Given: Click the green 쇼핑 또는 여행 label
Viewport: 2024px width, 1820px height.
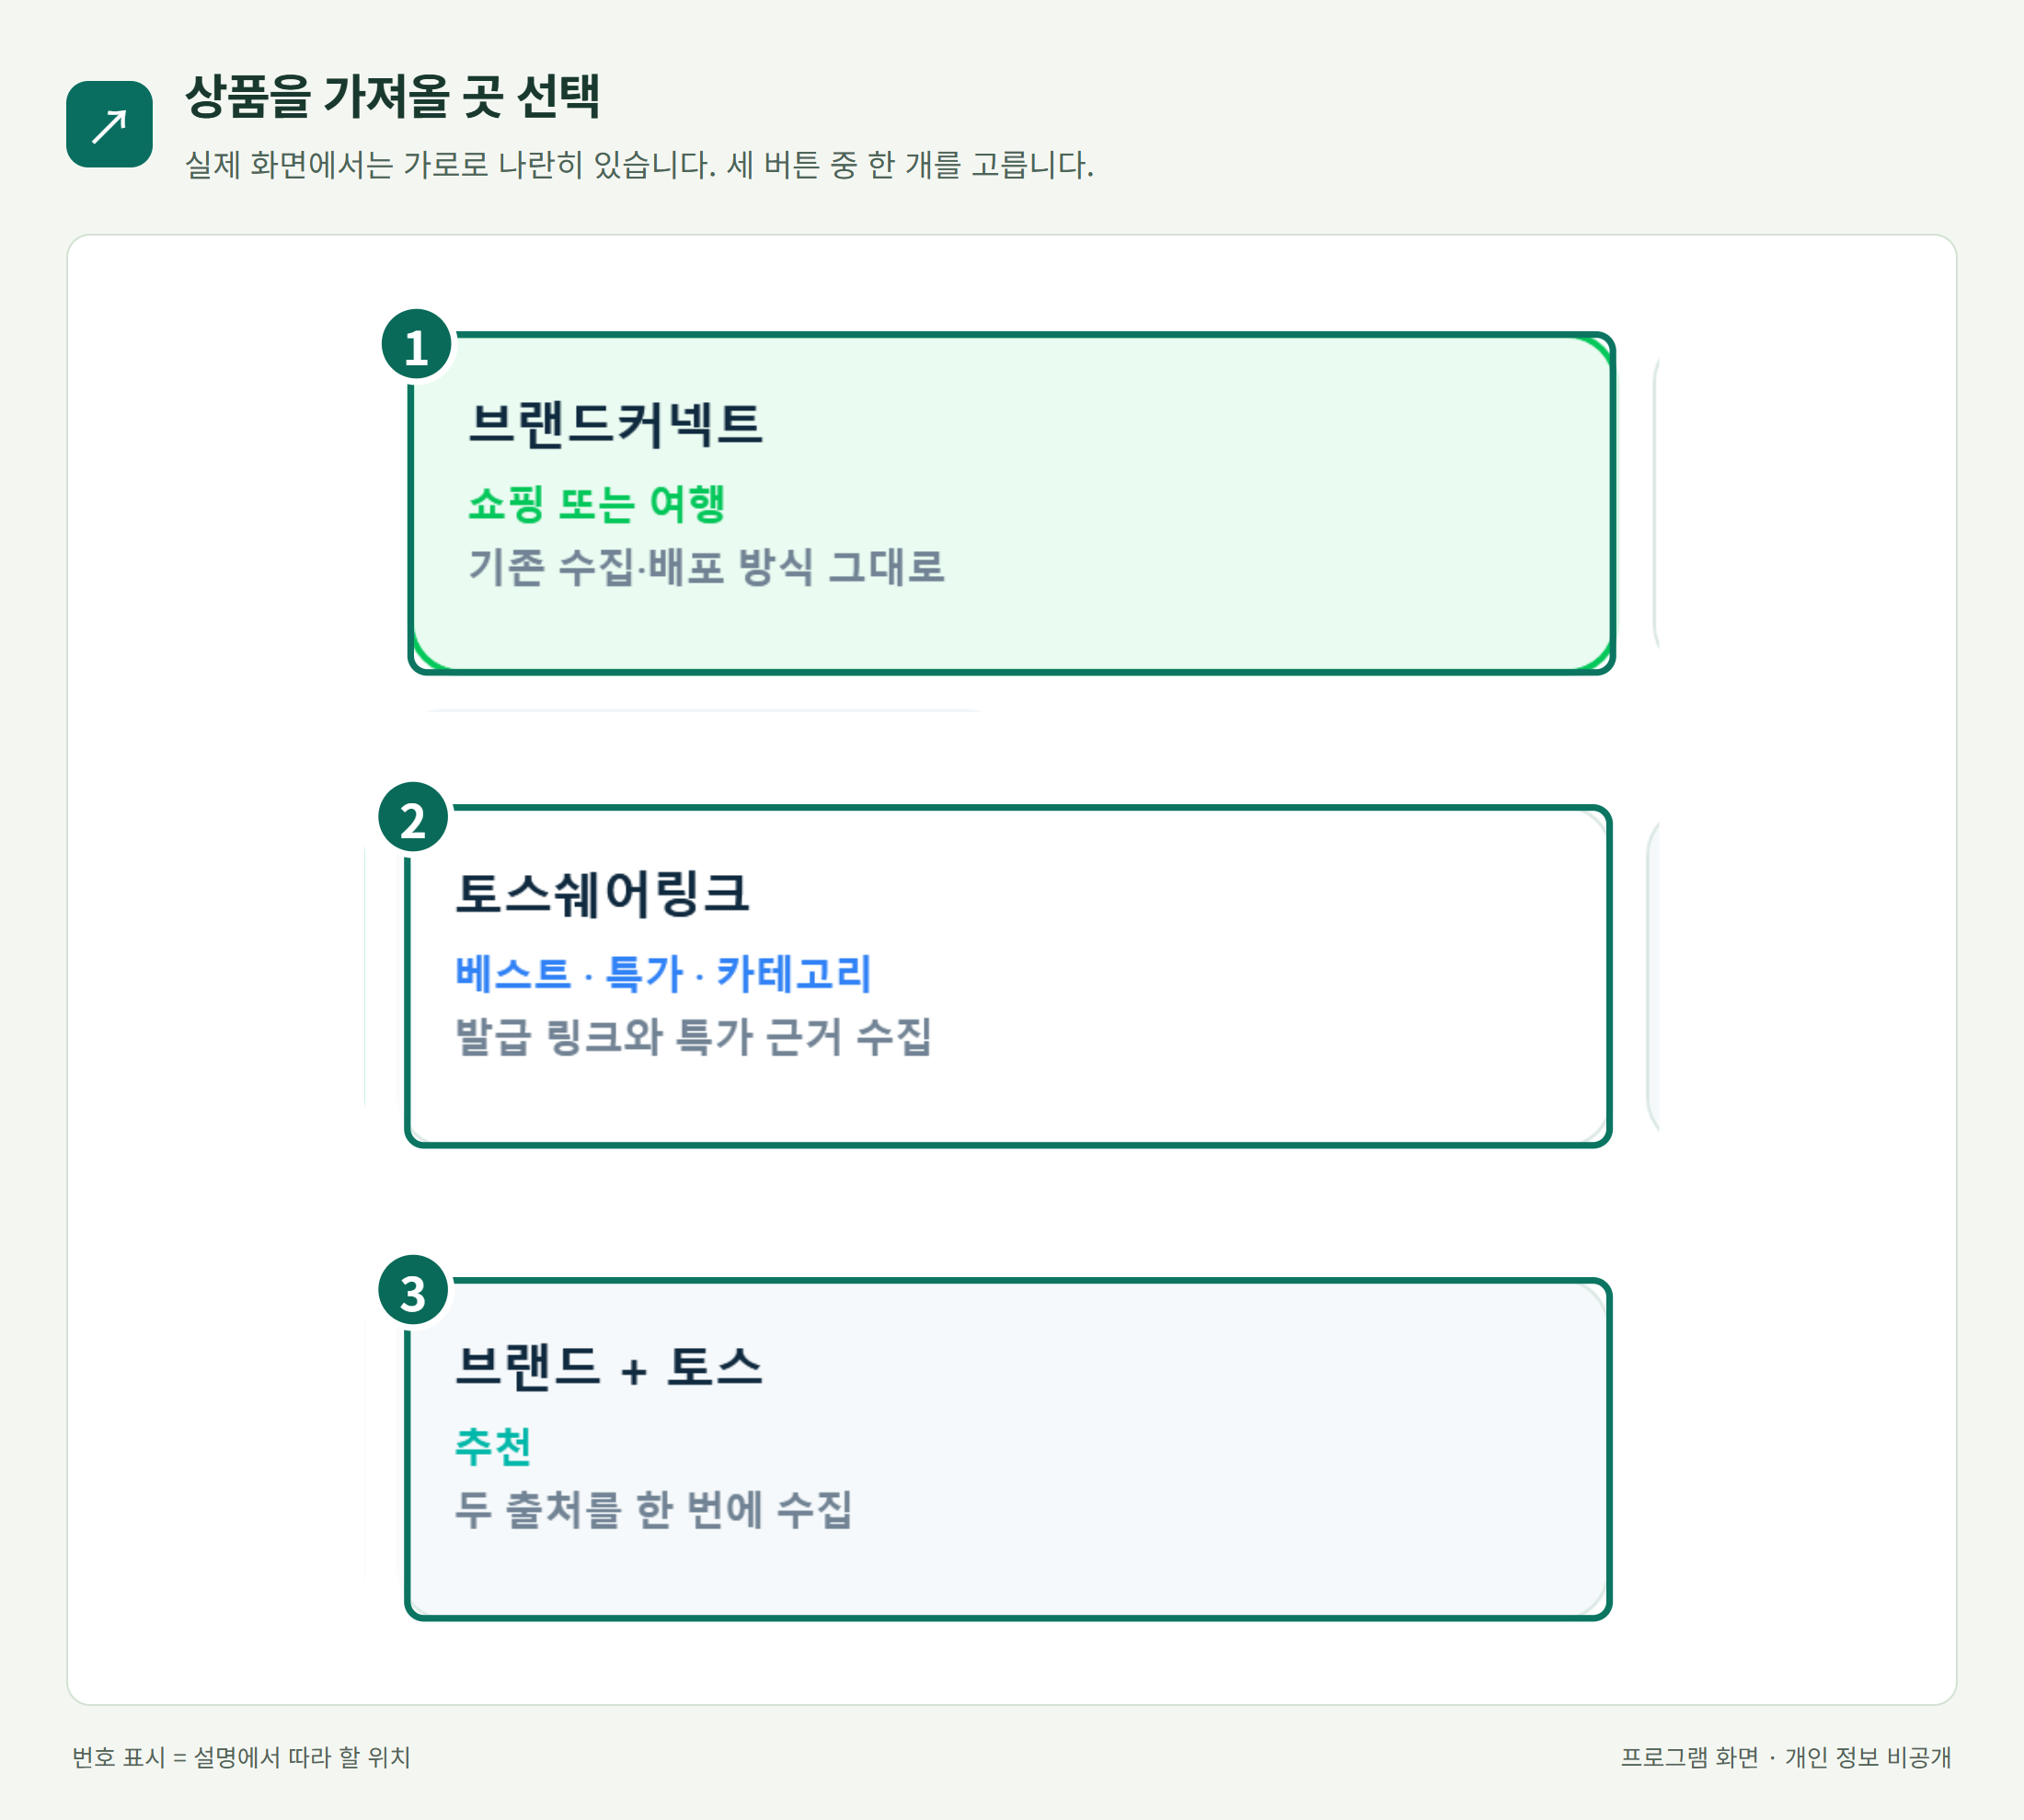Looking at the screenshot, I should 597,503.
